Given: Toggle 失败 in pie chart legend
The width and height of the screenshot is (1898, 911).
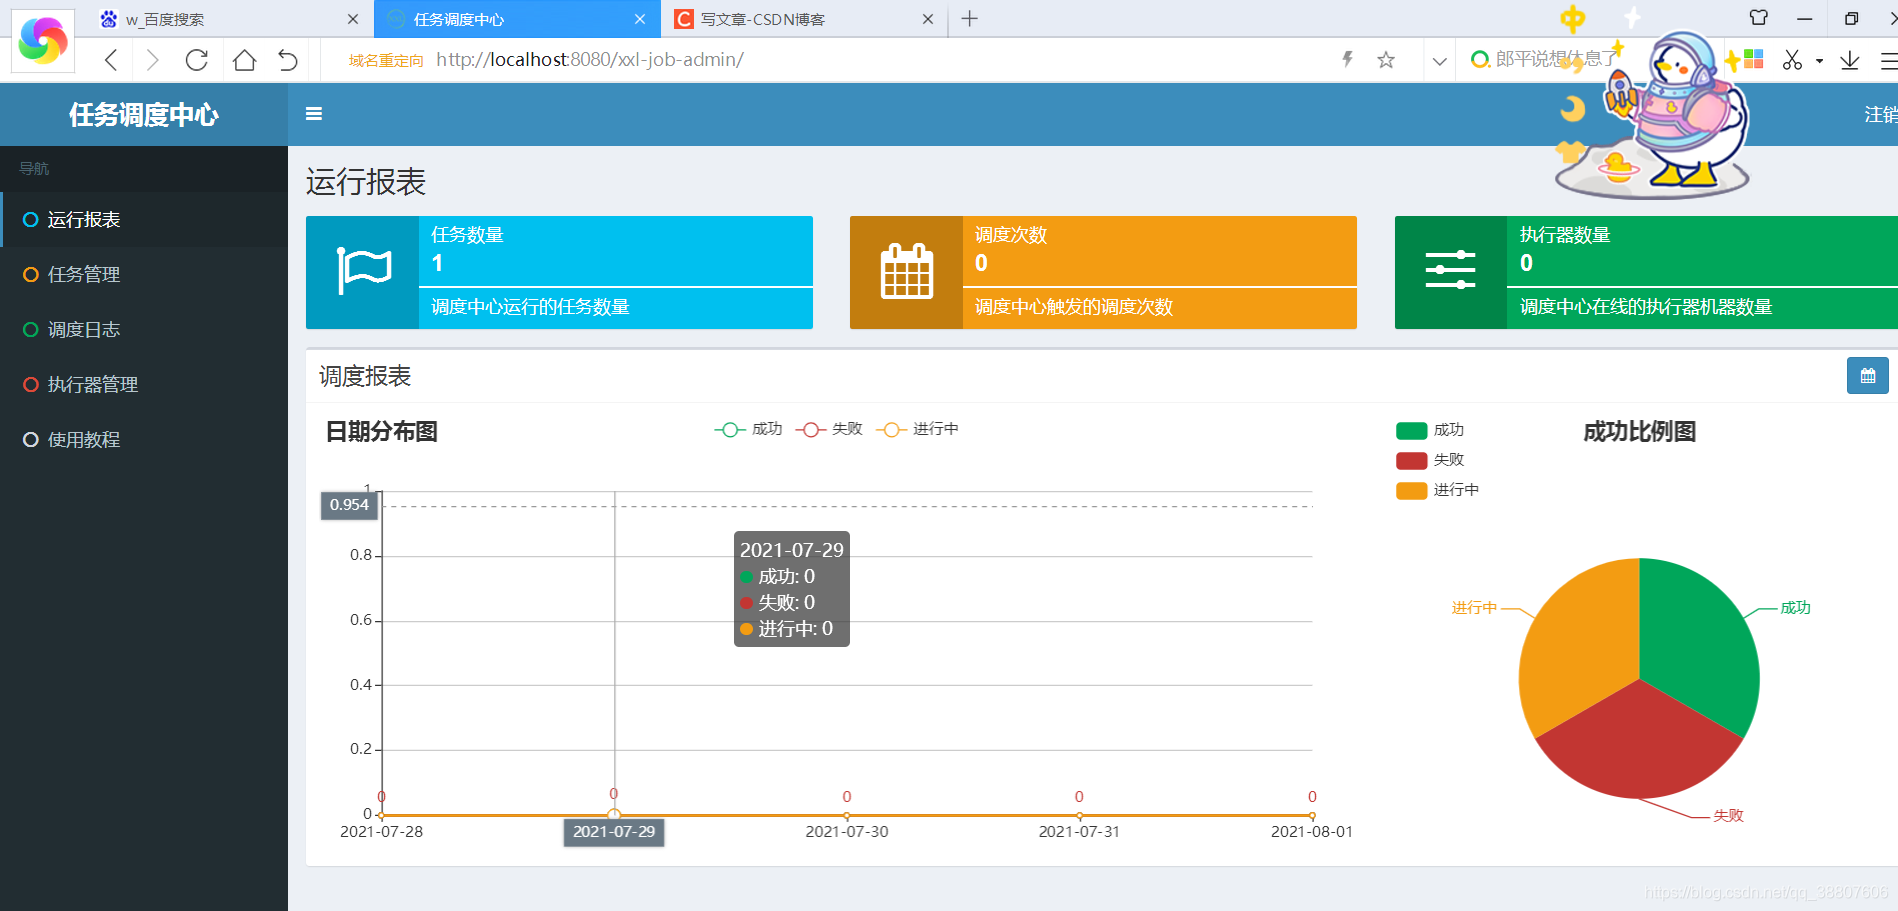Looking at the screenshot, I should (x=1430, y=460).
